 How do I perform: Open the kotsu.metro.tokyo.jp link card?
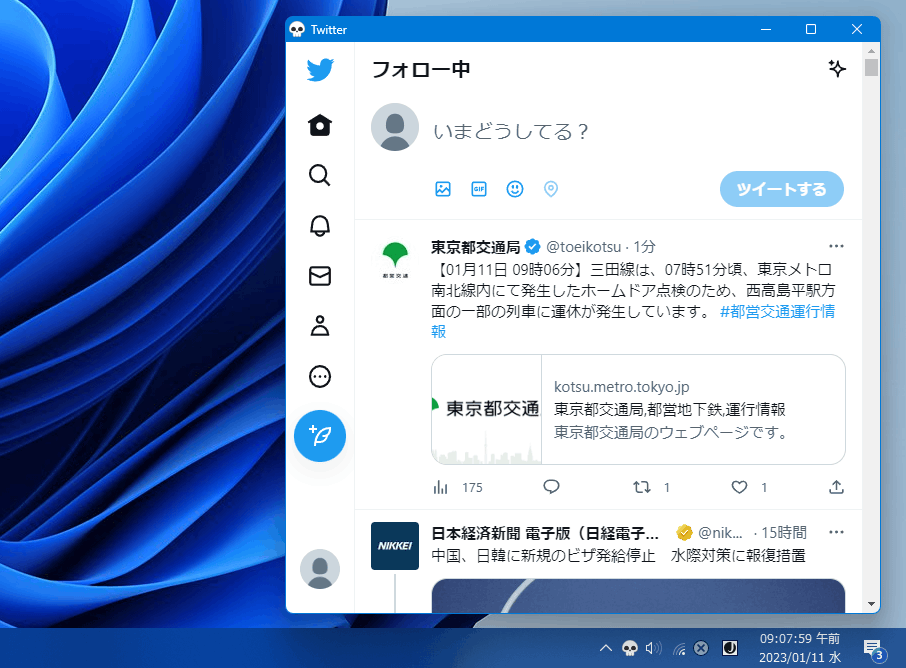click(x=638, y=410)
